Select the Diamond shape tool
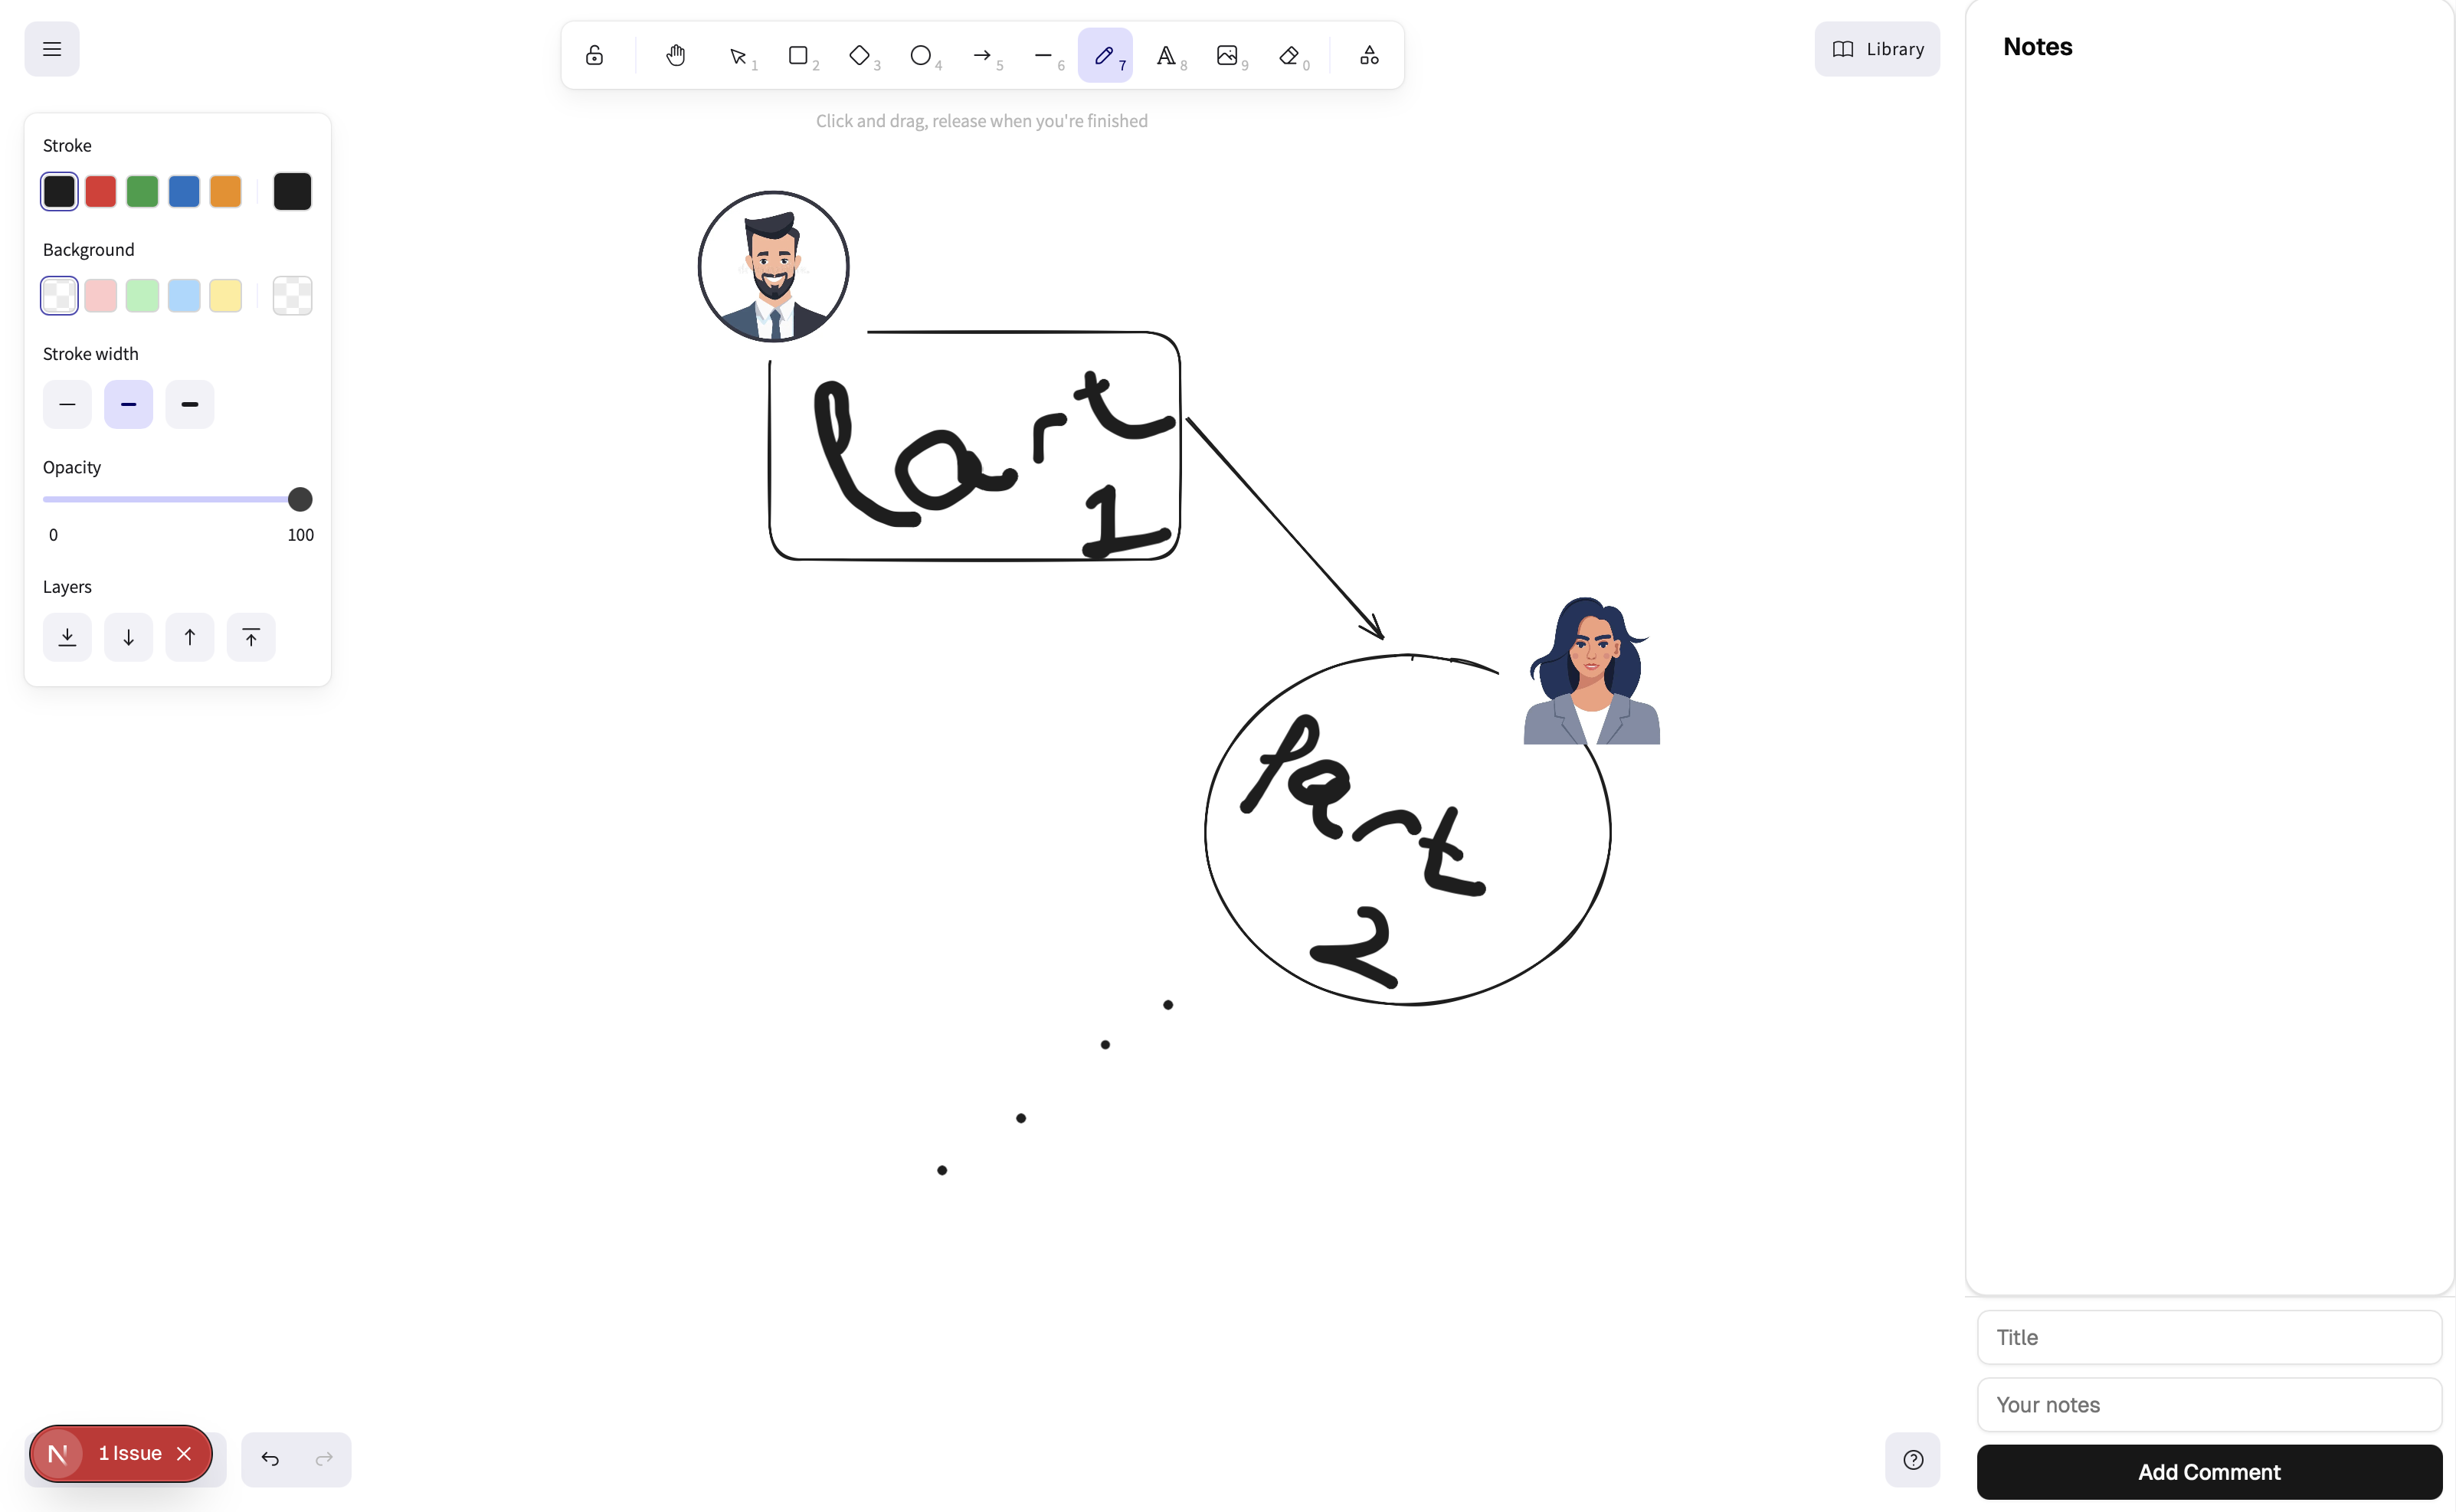Screen dimensions: 2456x1512 click(x=859, y=55)
